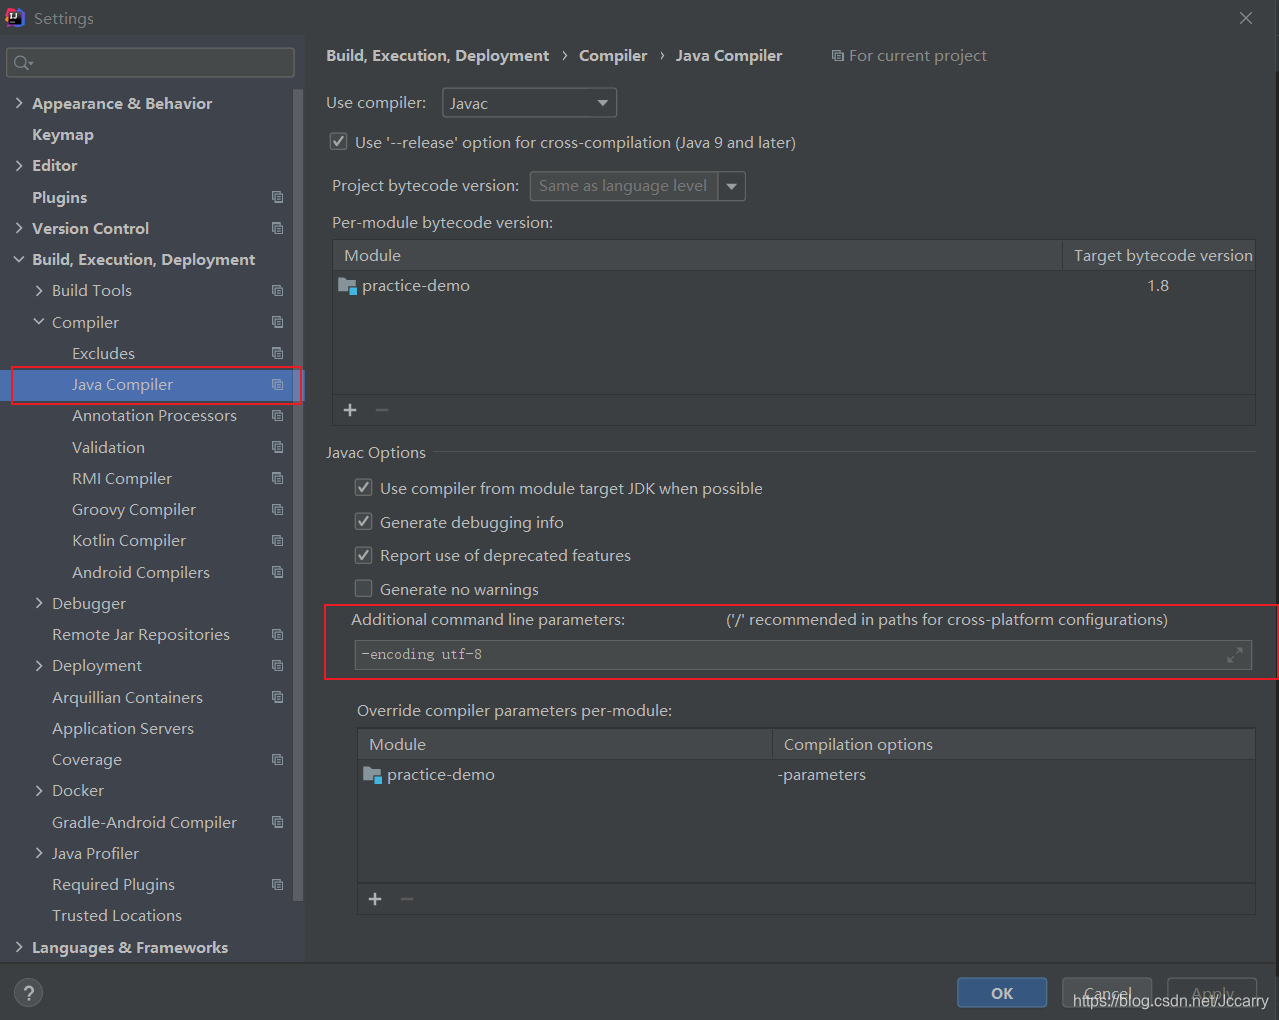Select Plugins in settings tree
The width and height of the screenshot is (1279, 1020).
click(x=60, y=197)
